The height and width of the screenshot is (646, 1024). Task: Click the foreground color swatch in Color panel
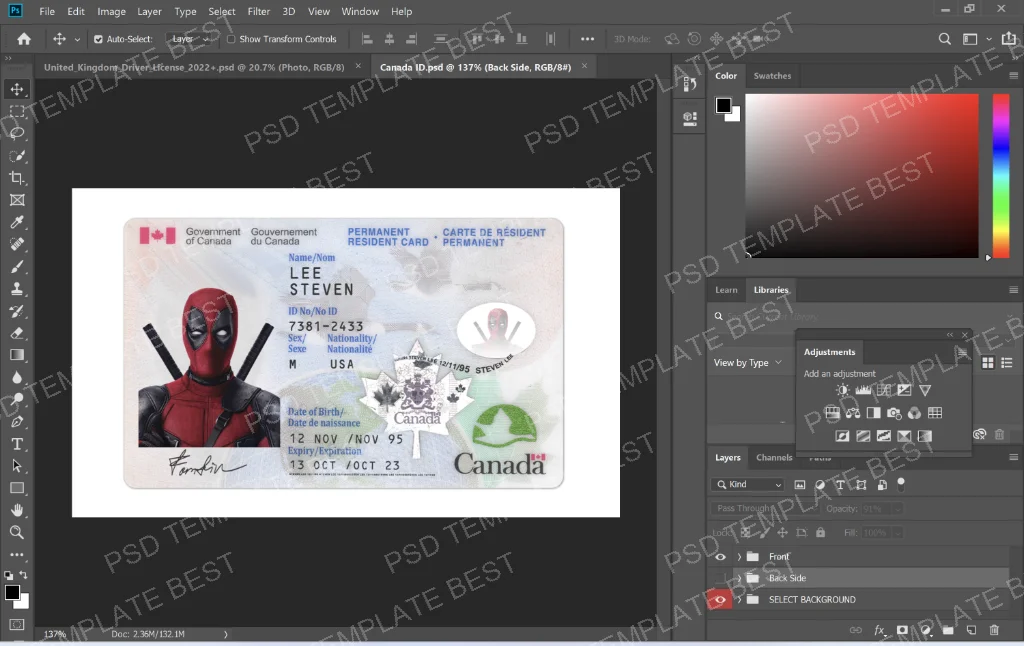[722, 105]
